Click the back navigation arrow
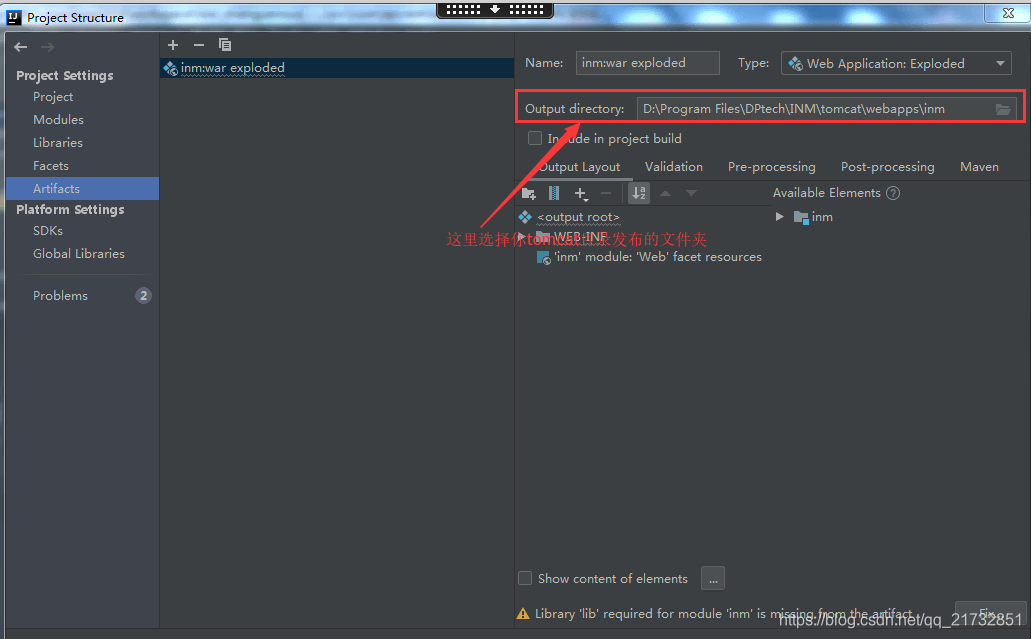The width and height of the screenshot is (1031, 639). click(20, 47)
